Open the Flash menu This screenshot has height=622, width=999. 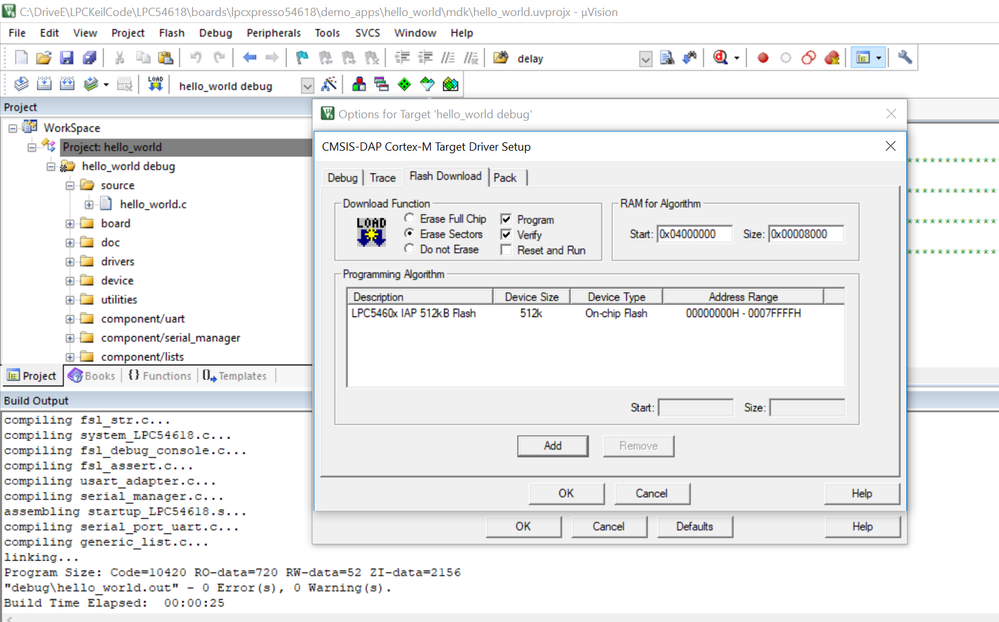[x=171, y=33]
